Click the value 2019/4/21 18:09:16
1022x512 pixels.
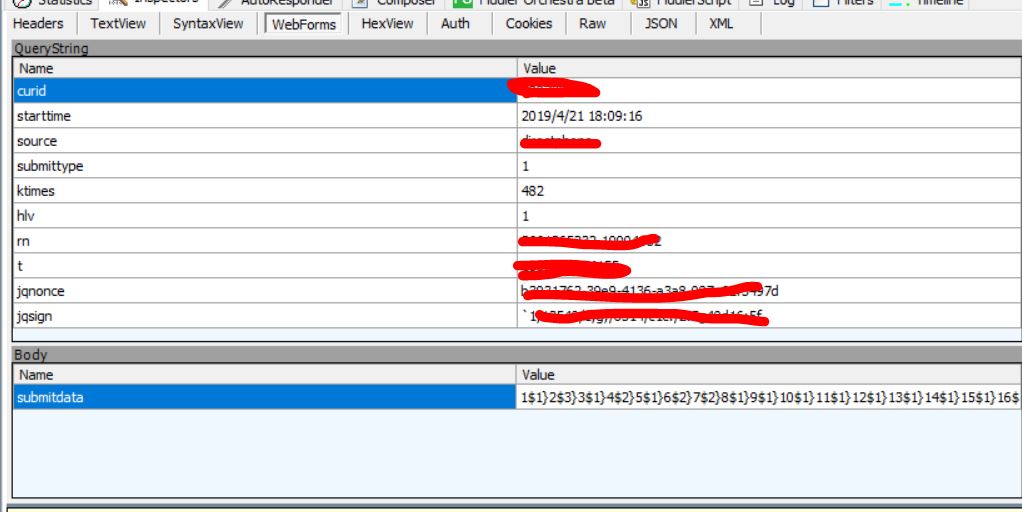click(581, 116)
